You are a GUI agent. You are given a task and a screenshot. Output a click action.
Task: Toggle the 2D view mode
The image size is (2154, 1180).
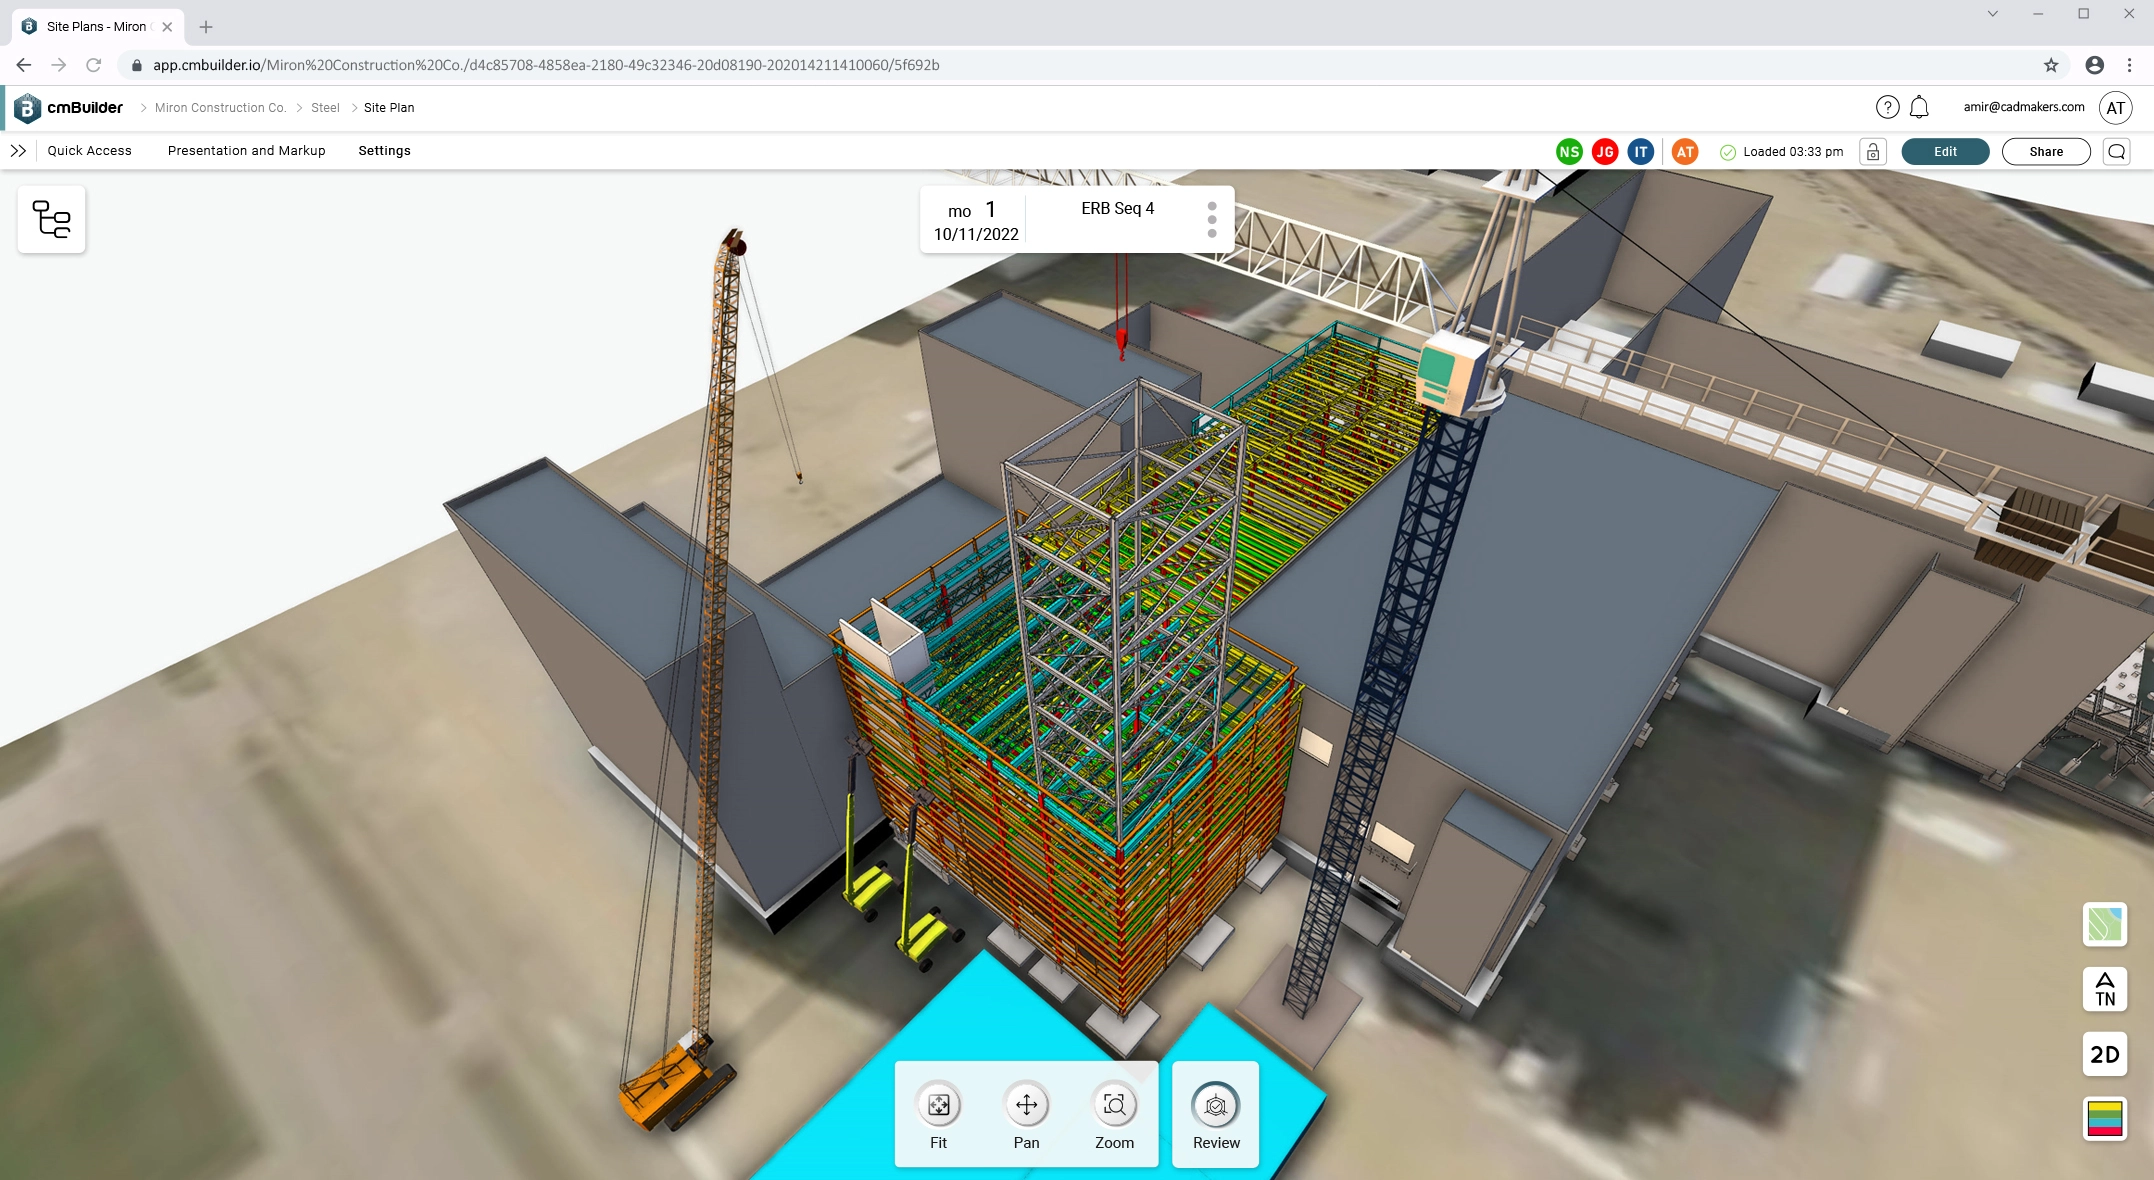[x=2104, y=1055]
